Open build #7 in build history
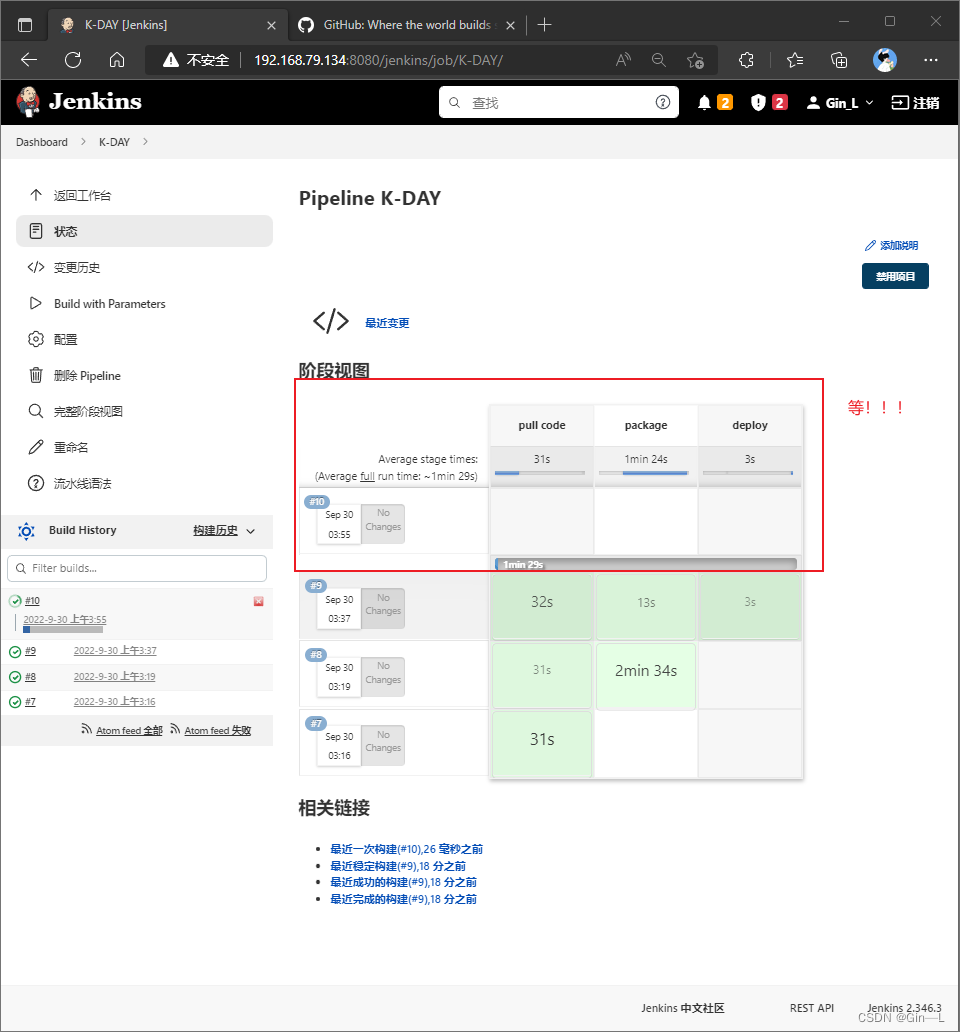960x1032 pixels. click(x=30, y=702)
